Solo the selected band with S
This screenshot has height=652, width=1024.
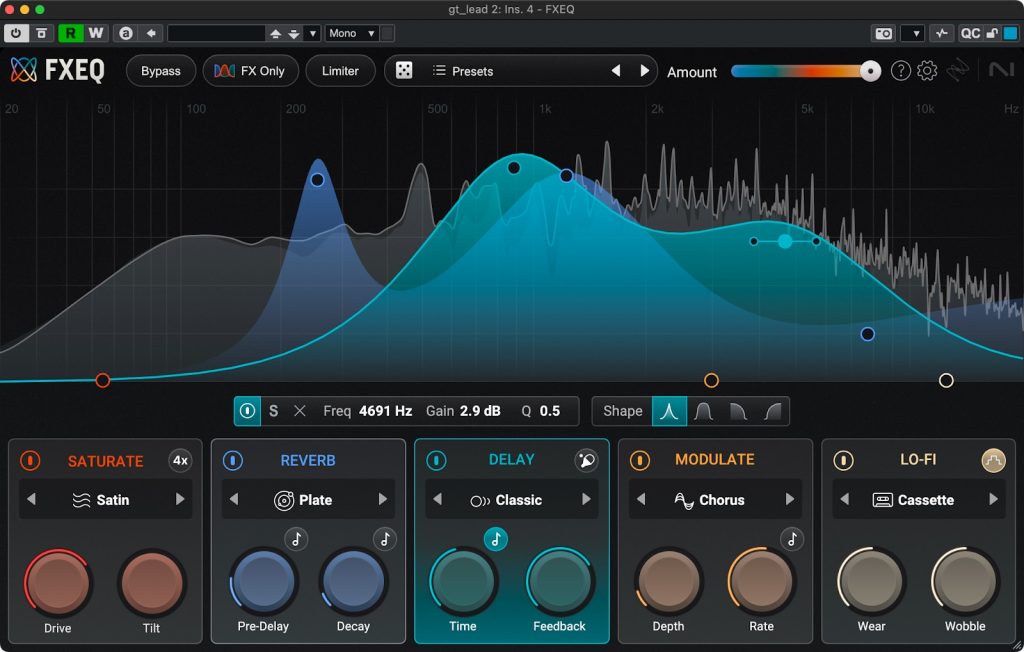[273, 411]
